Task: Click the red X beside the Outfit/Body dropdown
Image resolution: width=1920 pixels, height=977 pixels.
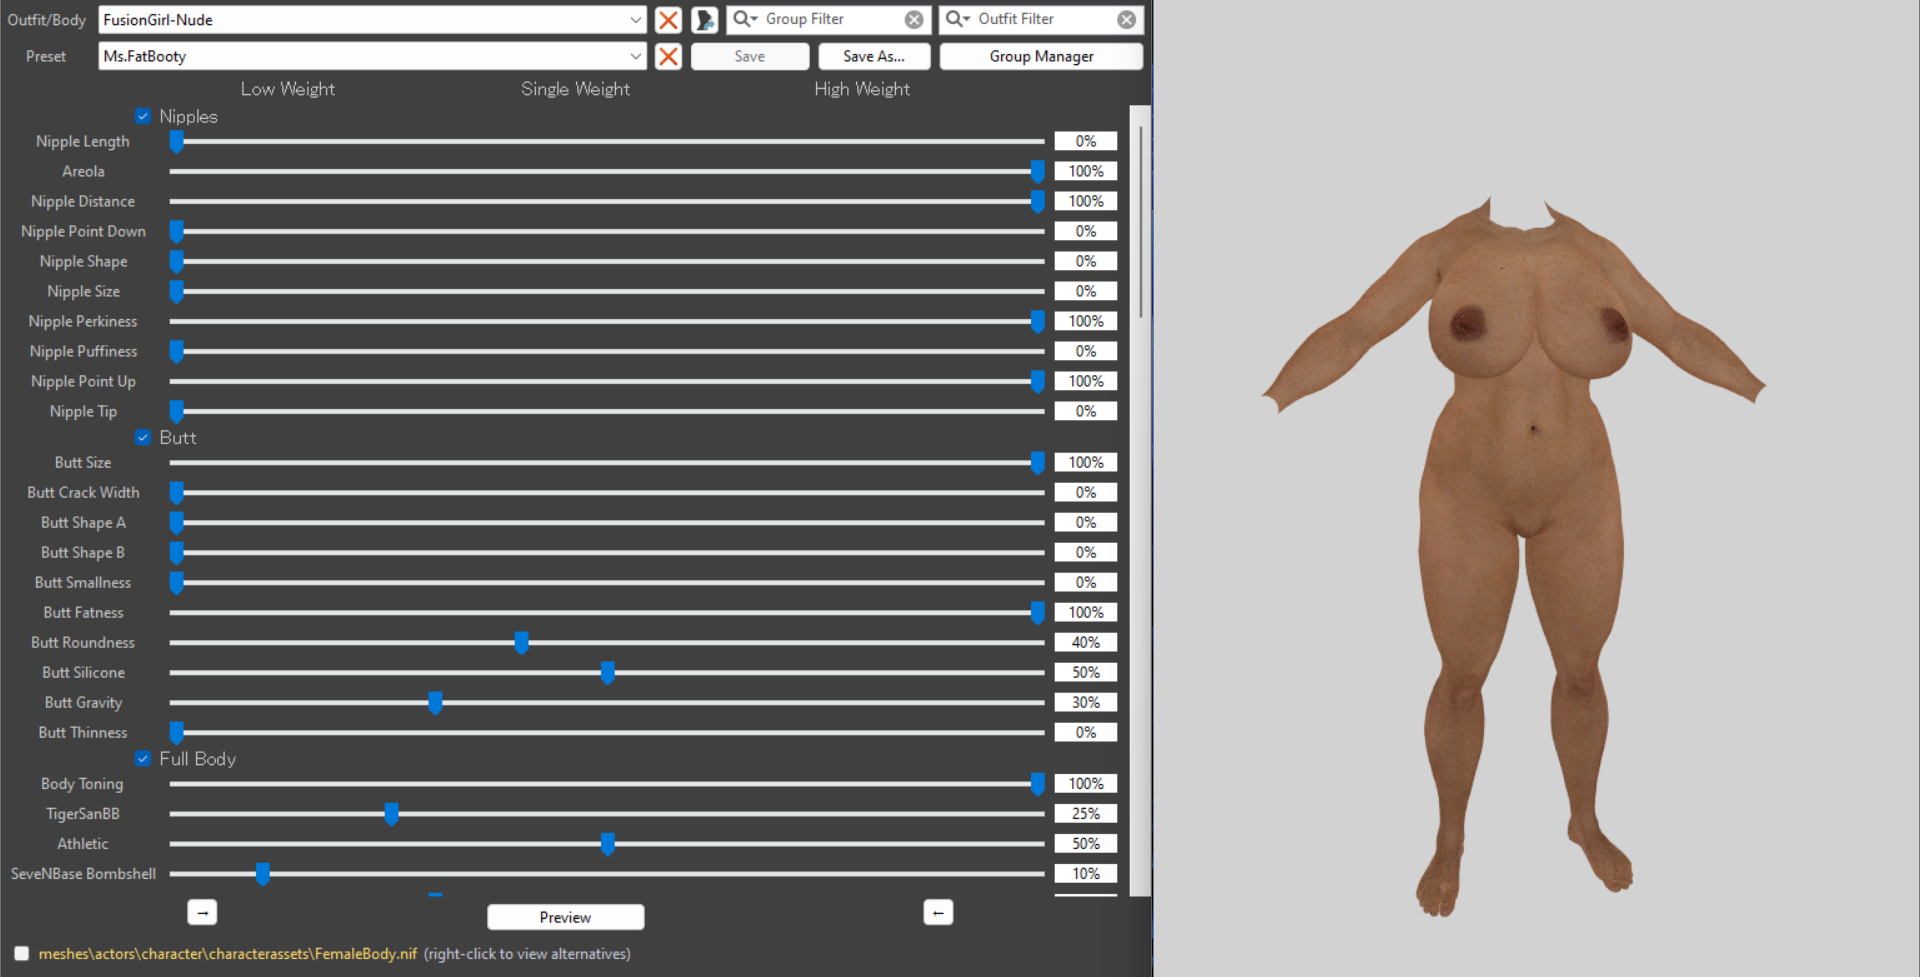Action: 668,20
